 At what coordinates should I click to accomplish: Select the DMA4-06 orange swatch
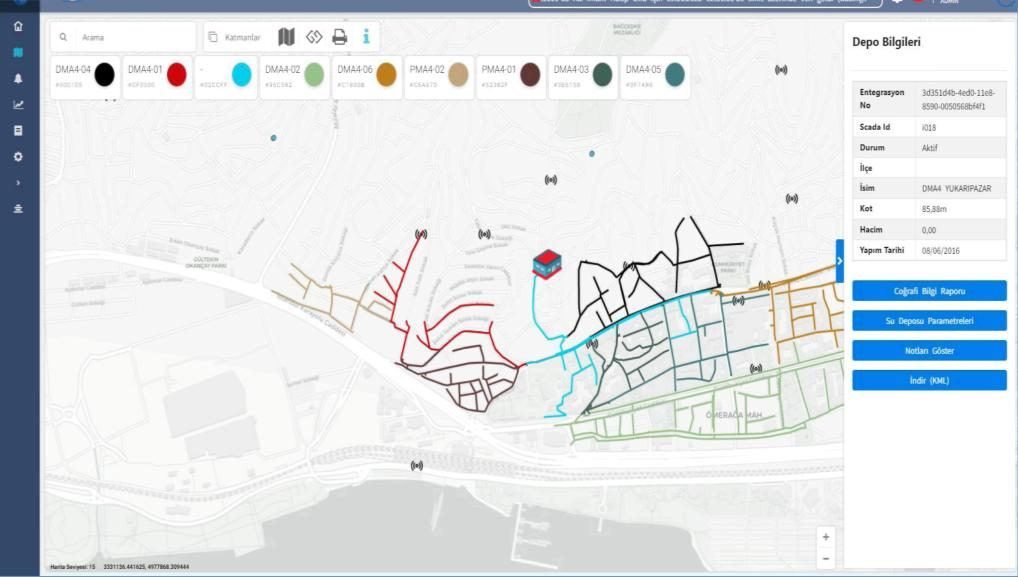tap(386, 75)
